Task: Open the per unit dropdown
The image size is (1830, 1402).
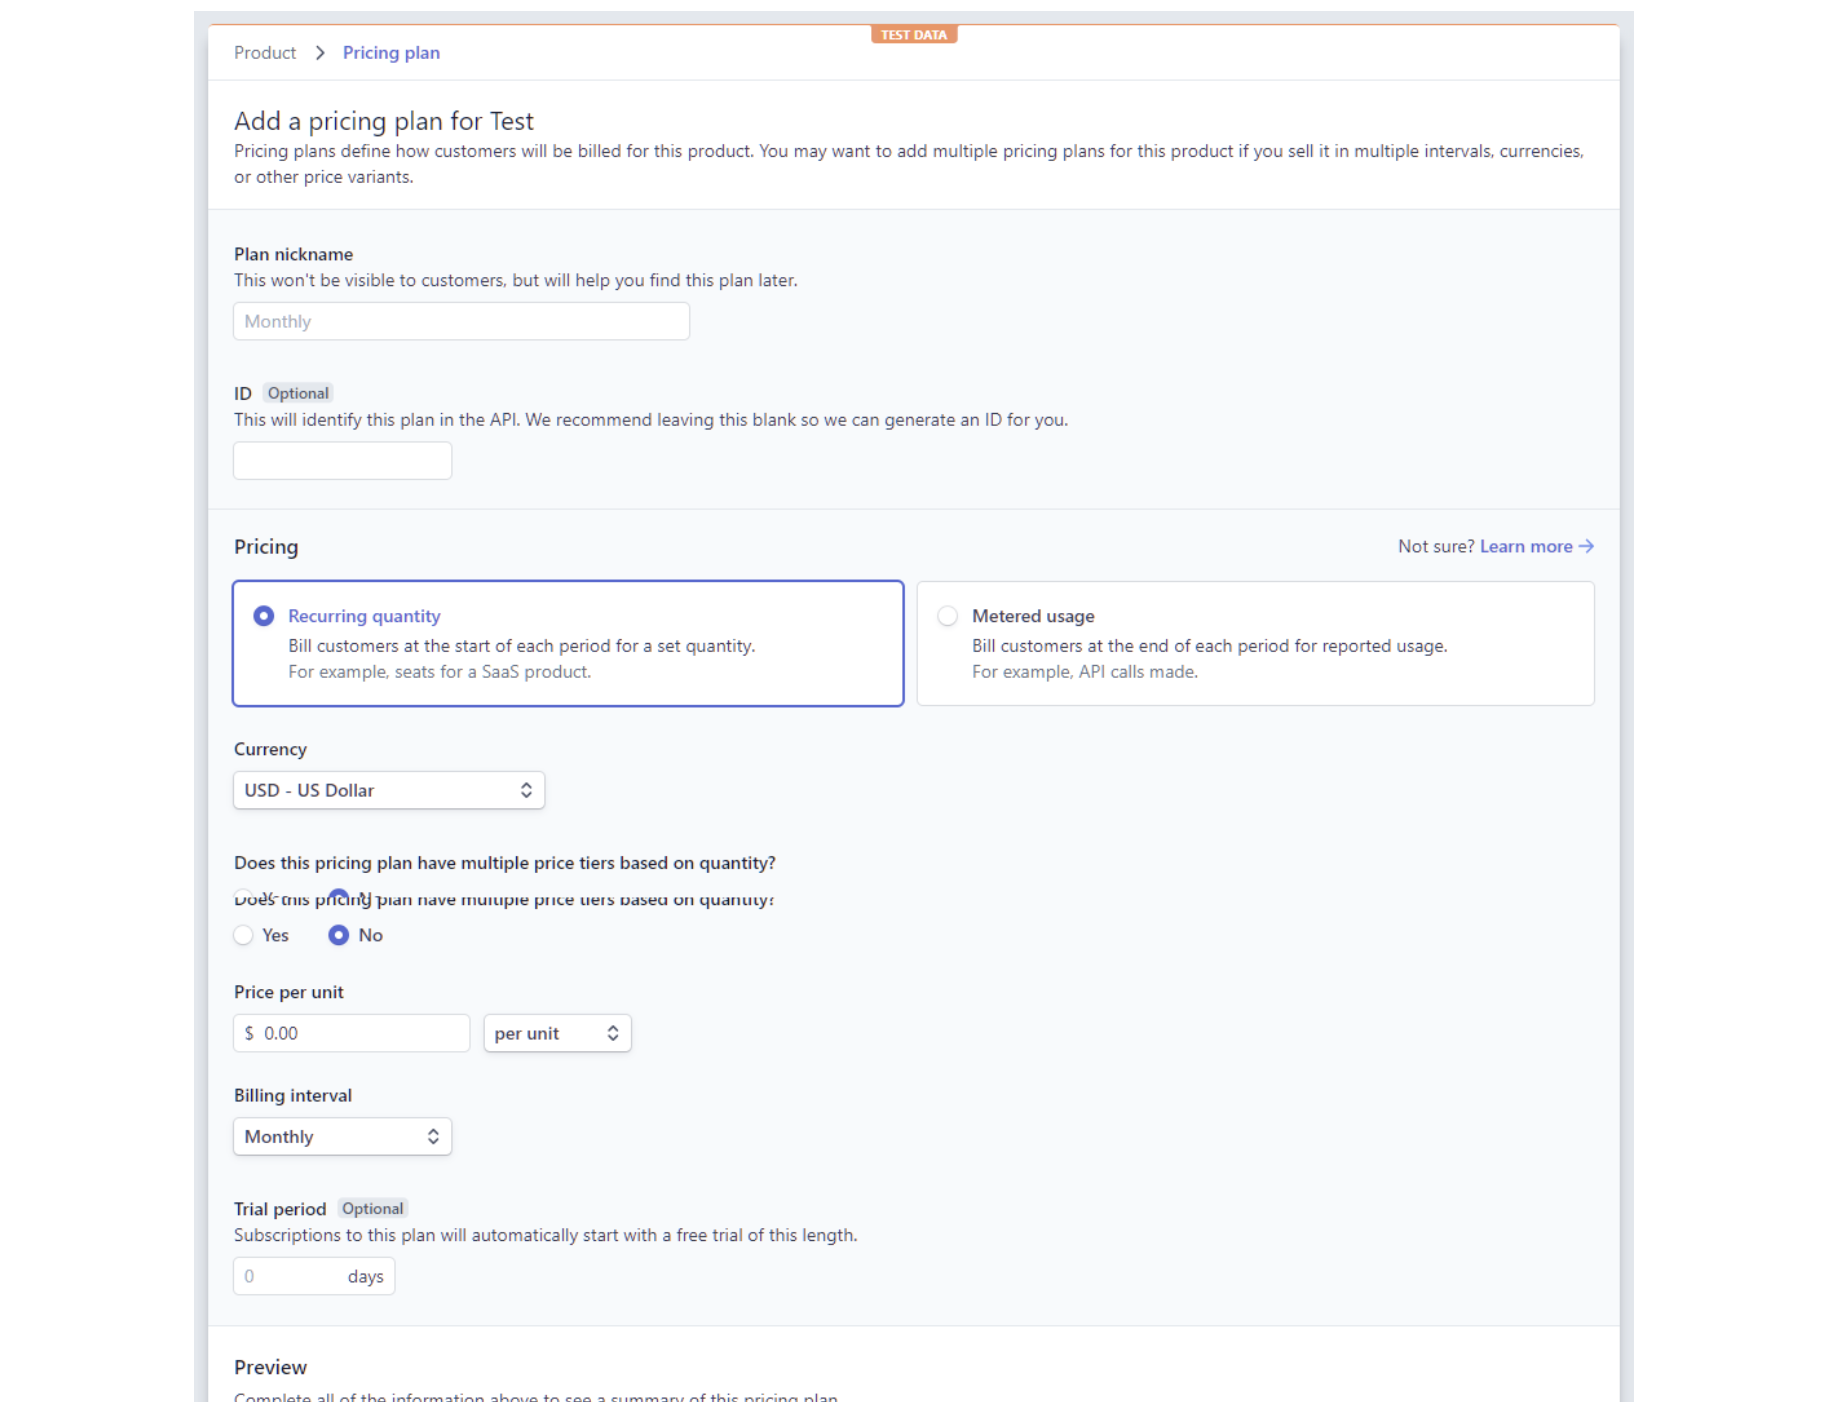Action: 556,1033
